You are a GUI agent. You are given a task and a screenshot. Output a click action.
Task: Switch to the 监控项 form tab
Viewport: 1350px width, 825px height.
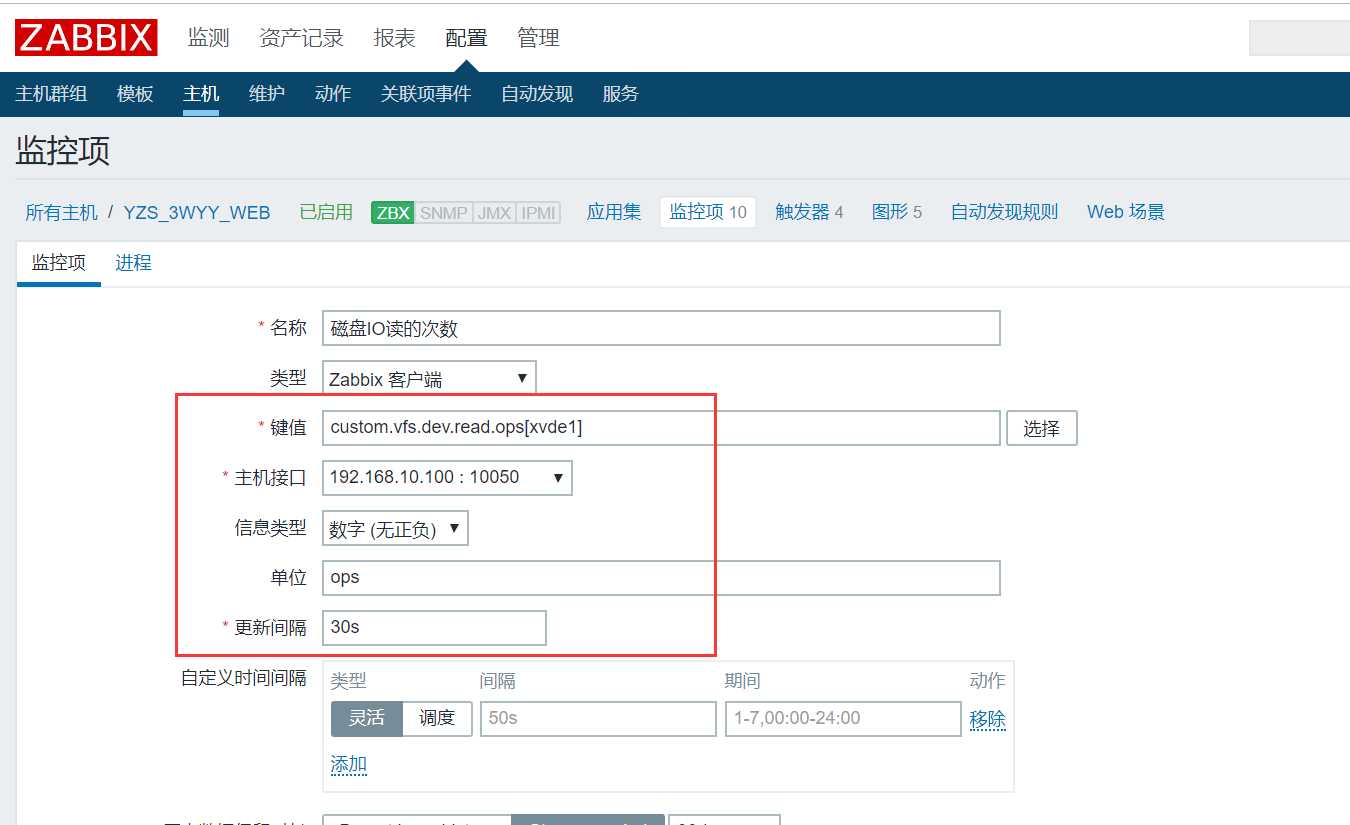click(x=59, y=263)
